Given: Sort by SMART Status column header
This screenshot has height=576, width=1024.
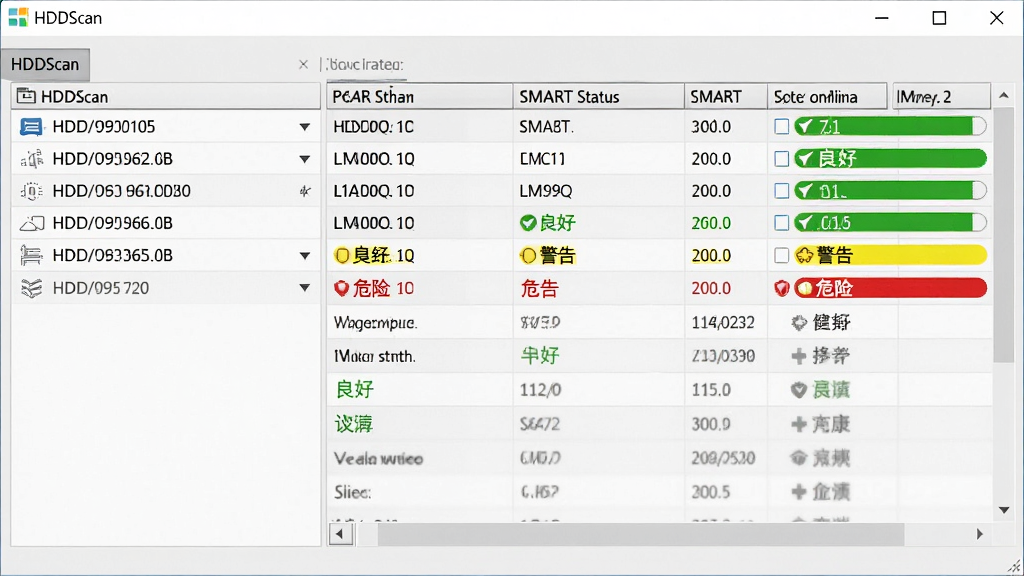Looking at the screenshot, I should point(598,97).
